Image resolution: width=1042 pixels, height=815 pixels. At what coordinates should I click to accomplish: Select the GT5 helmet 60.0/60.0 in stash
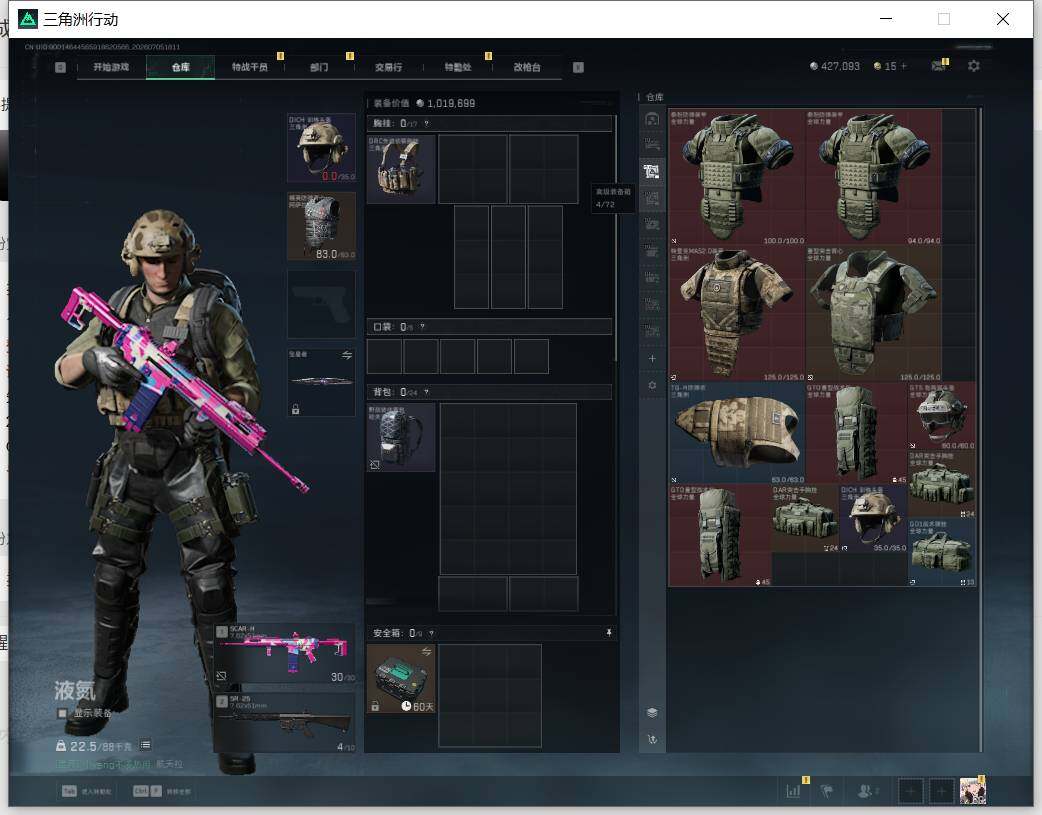tap(942, 416)
